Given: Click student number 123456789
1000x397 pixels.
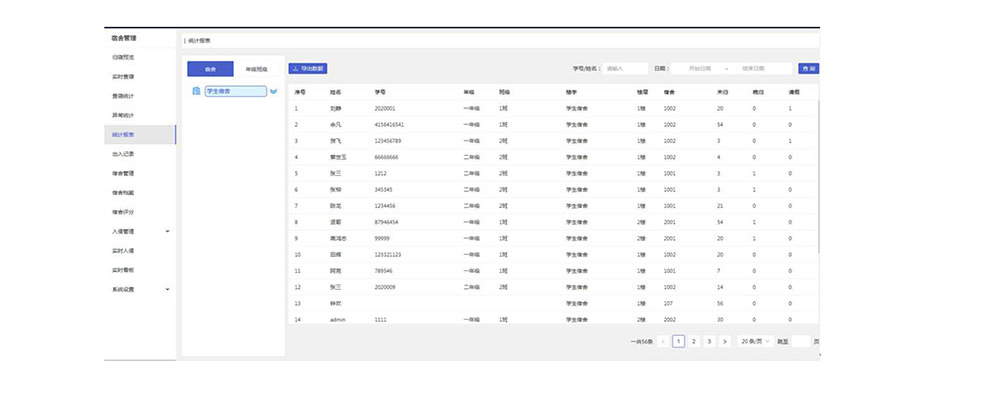Looking at the screenshot, I should point(388,140).
